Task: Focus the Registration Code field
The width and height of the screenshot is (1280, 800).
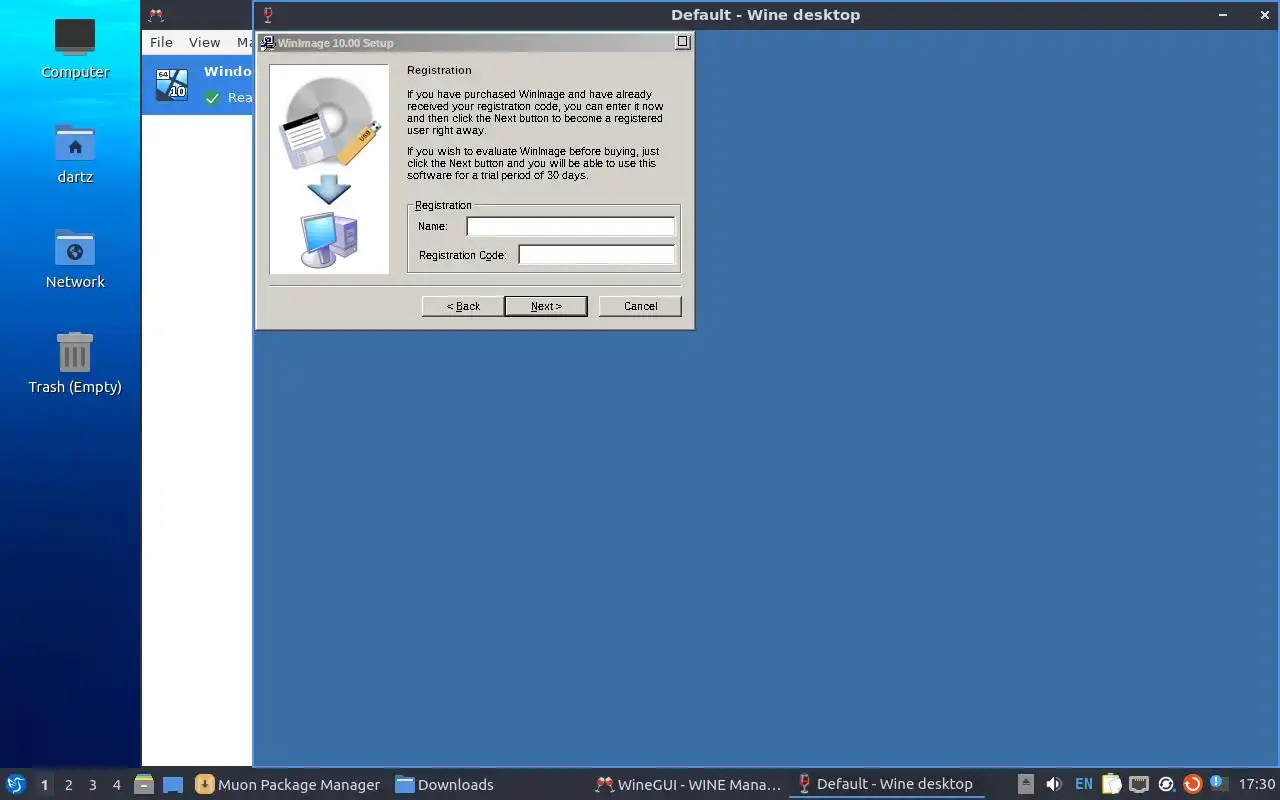Action: (x=596, y=254)
